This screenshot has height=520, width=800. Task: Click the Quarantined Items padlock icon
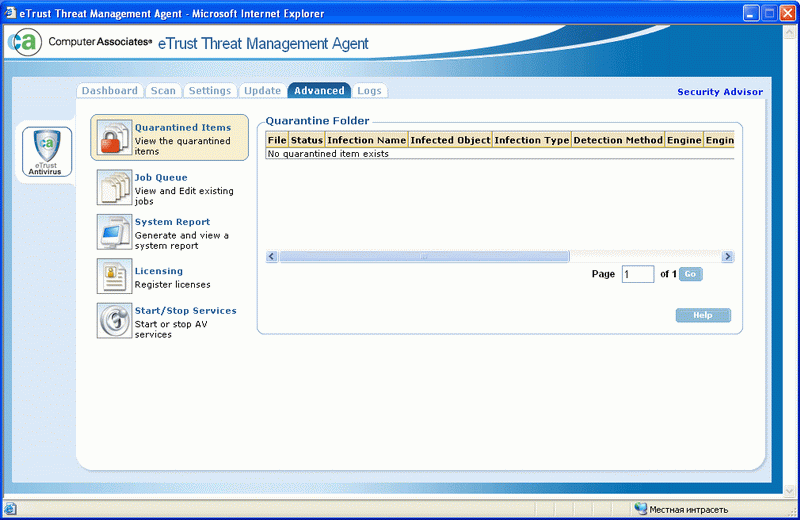click(114, 138)
